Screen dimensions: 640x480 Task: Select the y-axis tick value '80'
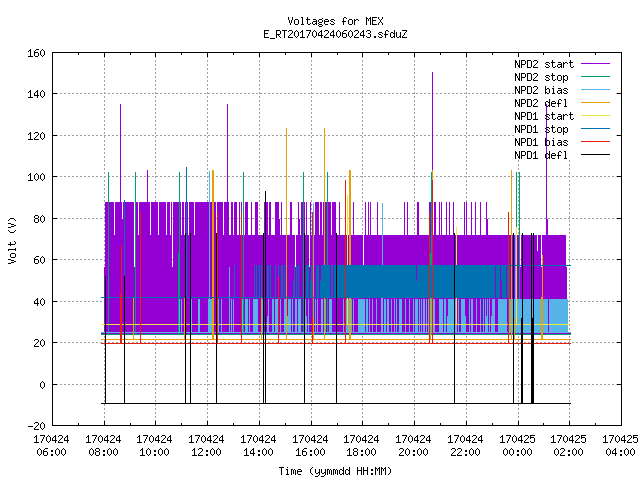pos(39,219)
